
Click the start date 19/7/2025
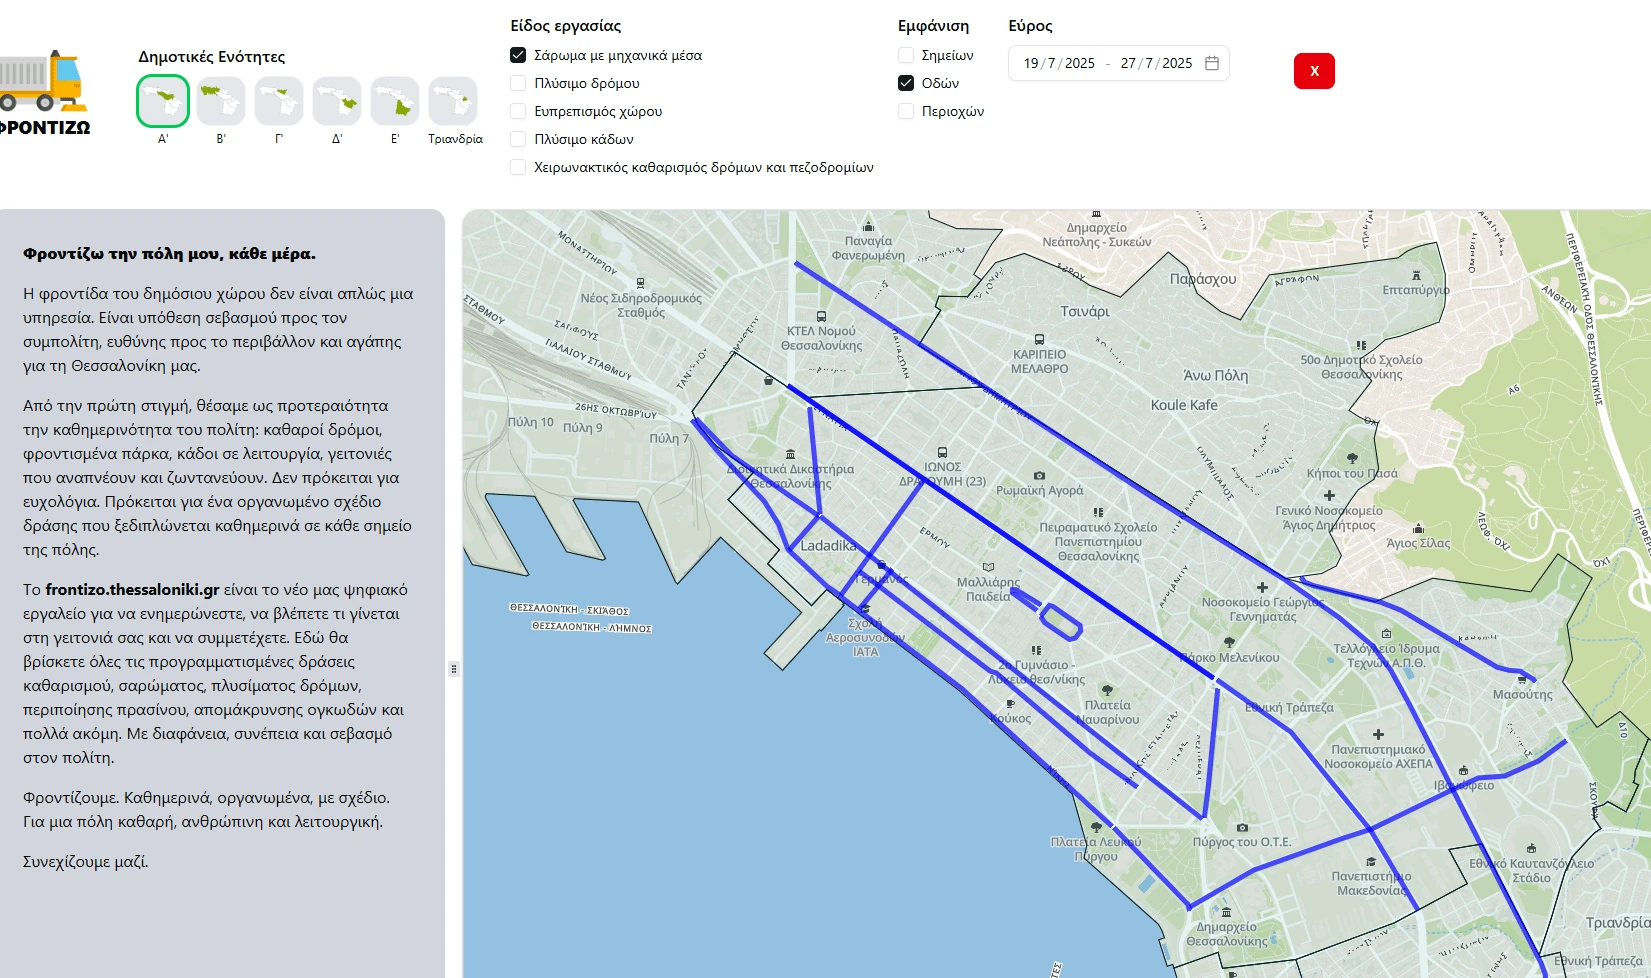pos(1059,63)
